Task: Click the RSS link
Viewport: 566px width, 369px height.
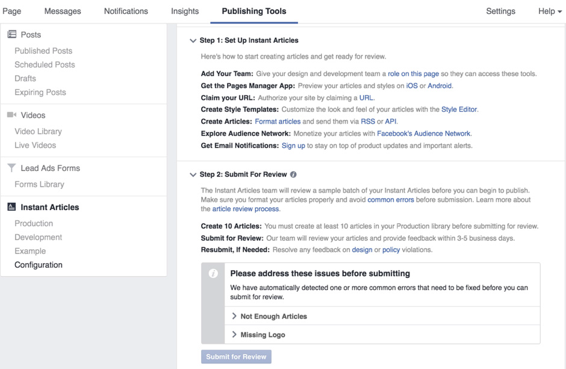Action: click(x=368, y=121)
